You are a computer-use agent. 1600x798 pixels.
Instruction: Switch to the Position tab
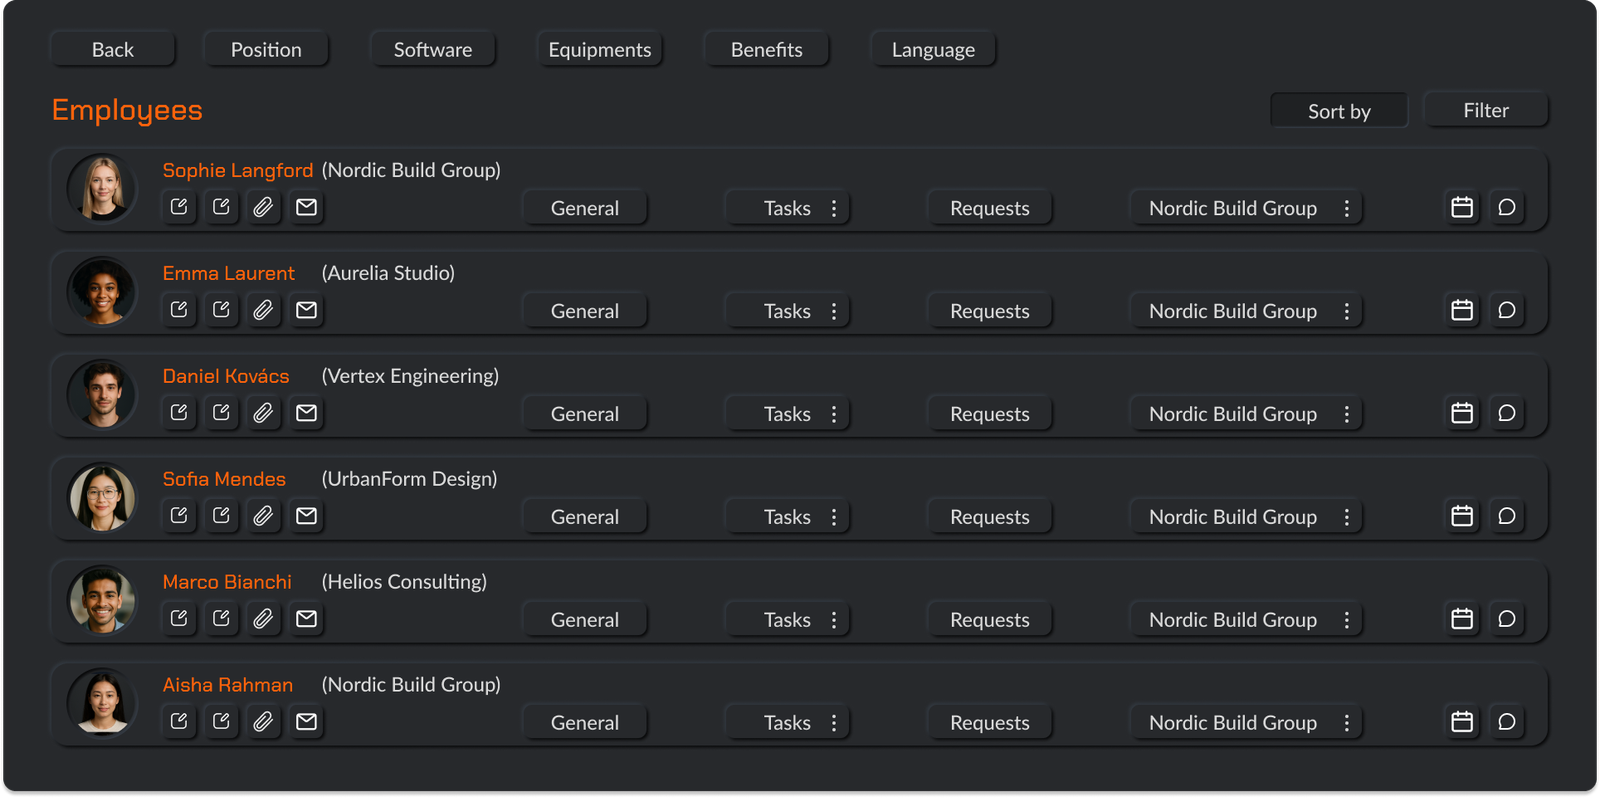tap(266, 49)
